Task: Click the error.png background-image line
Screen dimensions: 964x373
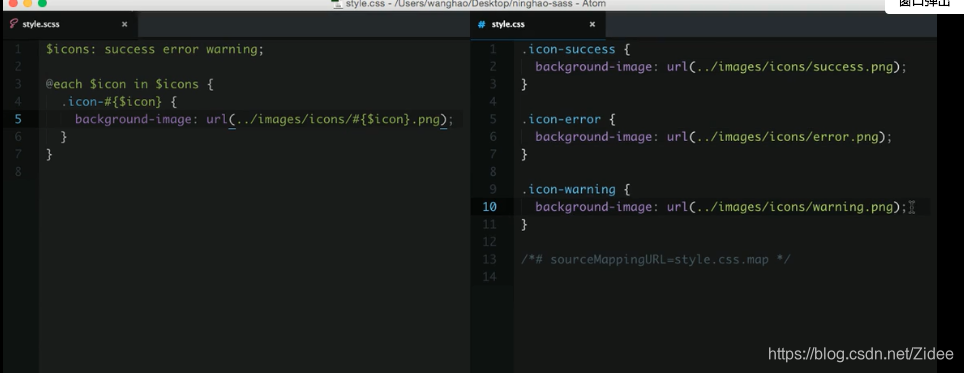Action: [714, 136]
